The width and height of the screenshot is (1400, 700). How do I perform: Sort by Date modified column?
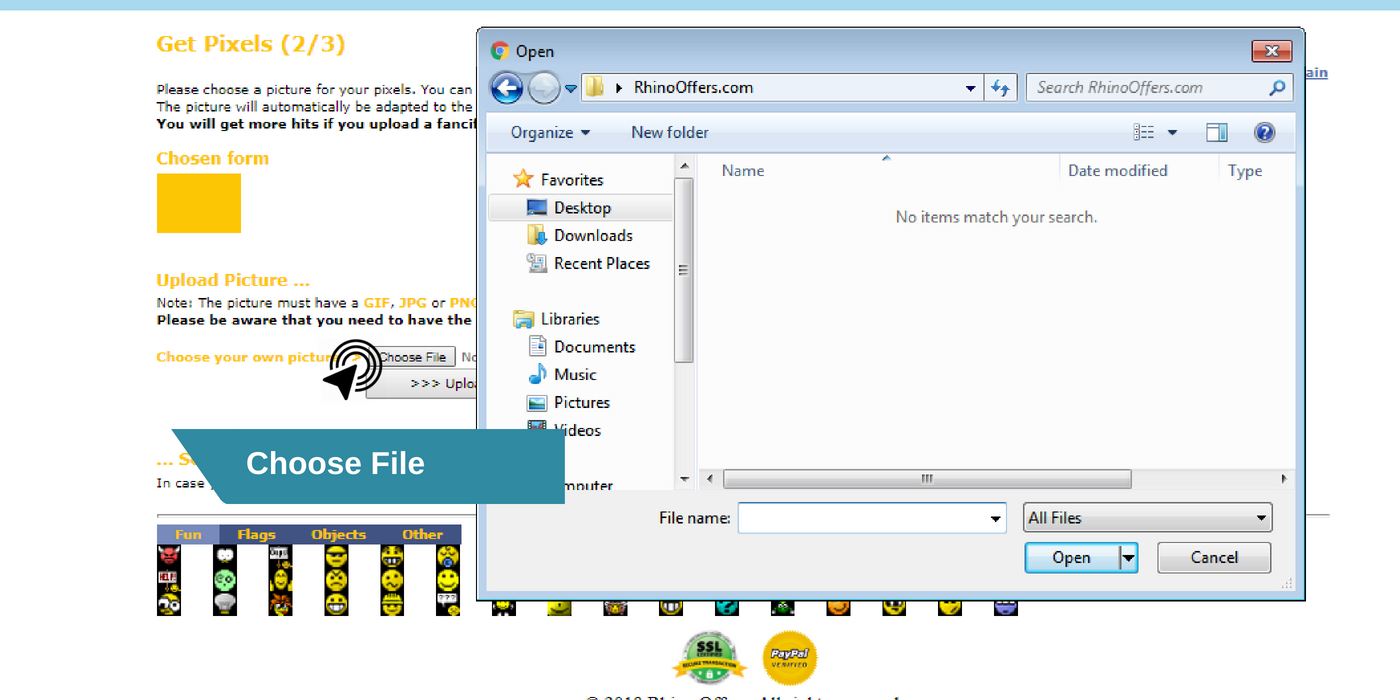[x=1117, y=171]
